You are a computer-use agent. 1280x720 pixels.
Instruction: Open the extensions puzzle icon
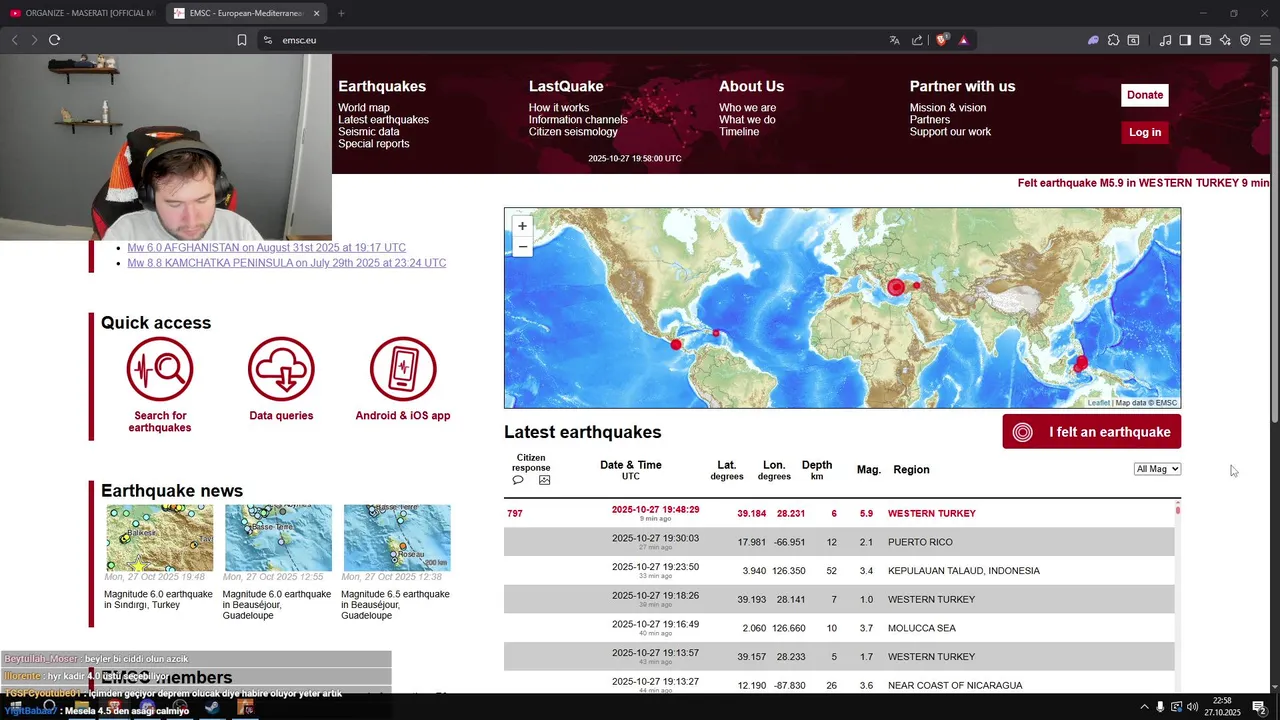pos(1113,40)
